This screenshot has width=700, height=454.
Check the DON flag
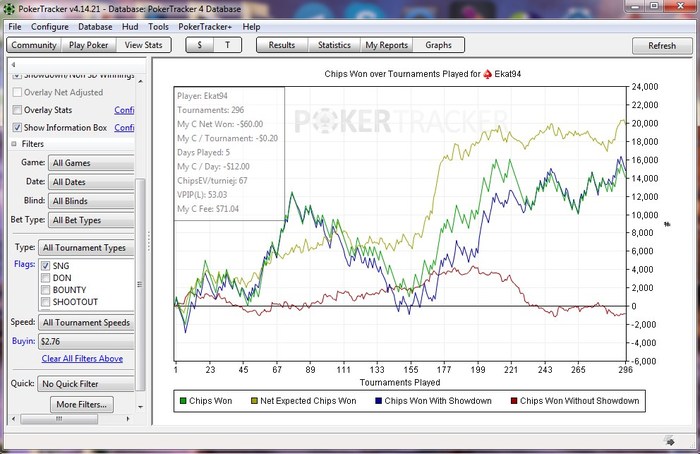[x=45, y=278]
